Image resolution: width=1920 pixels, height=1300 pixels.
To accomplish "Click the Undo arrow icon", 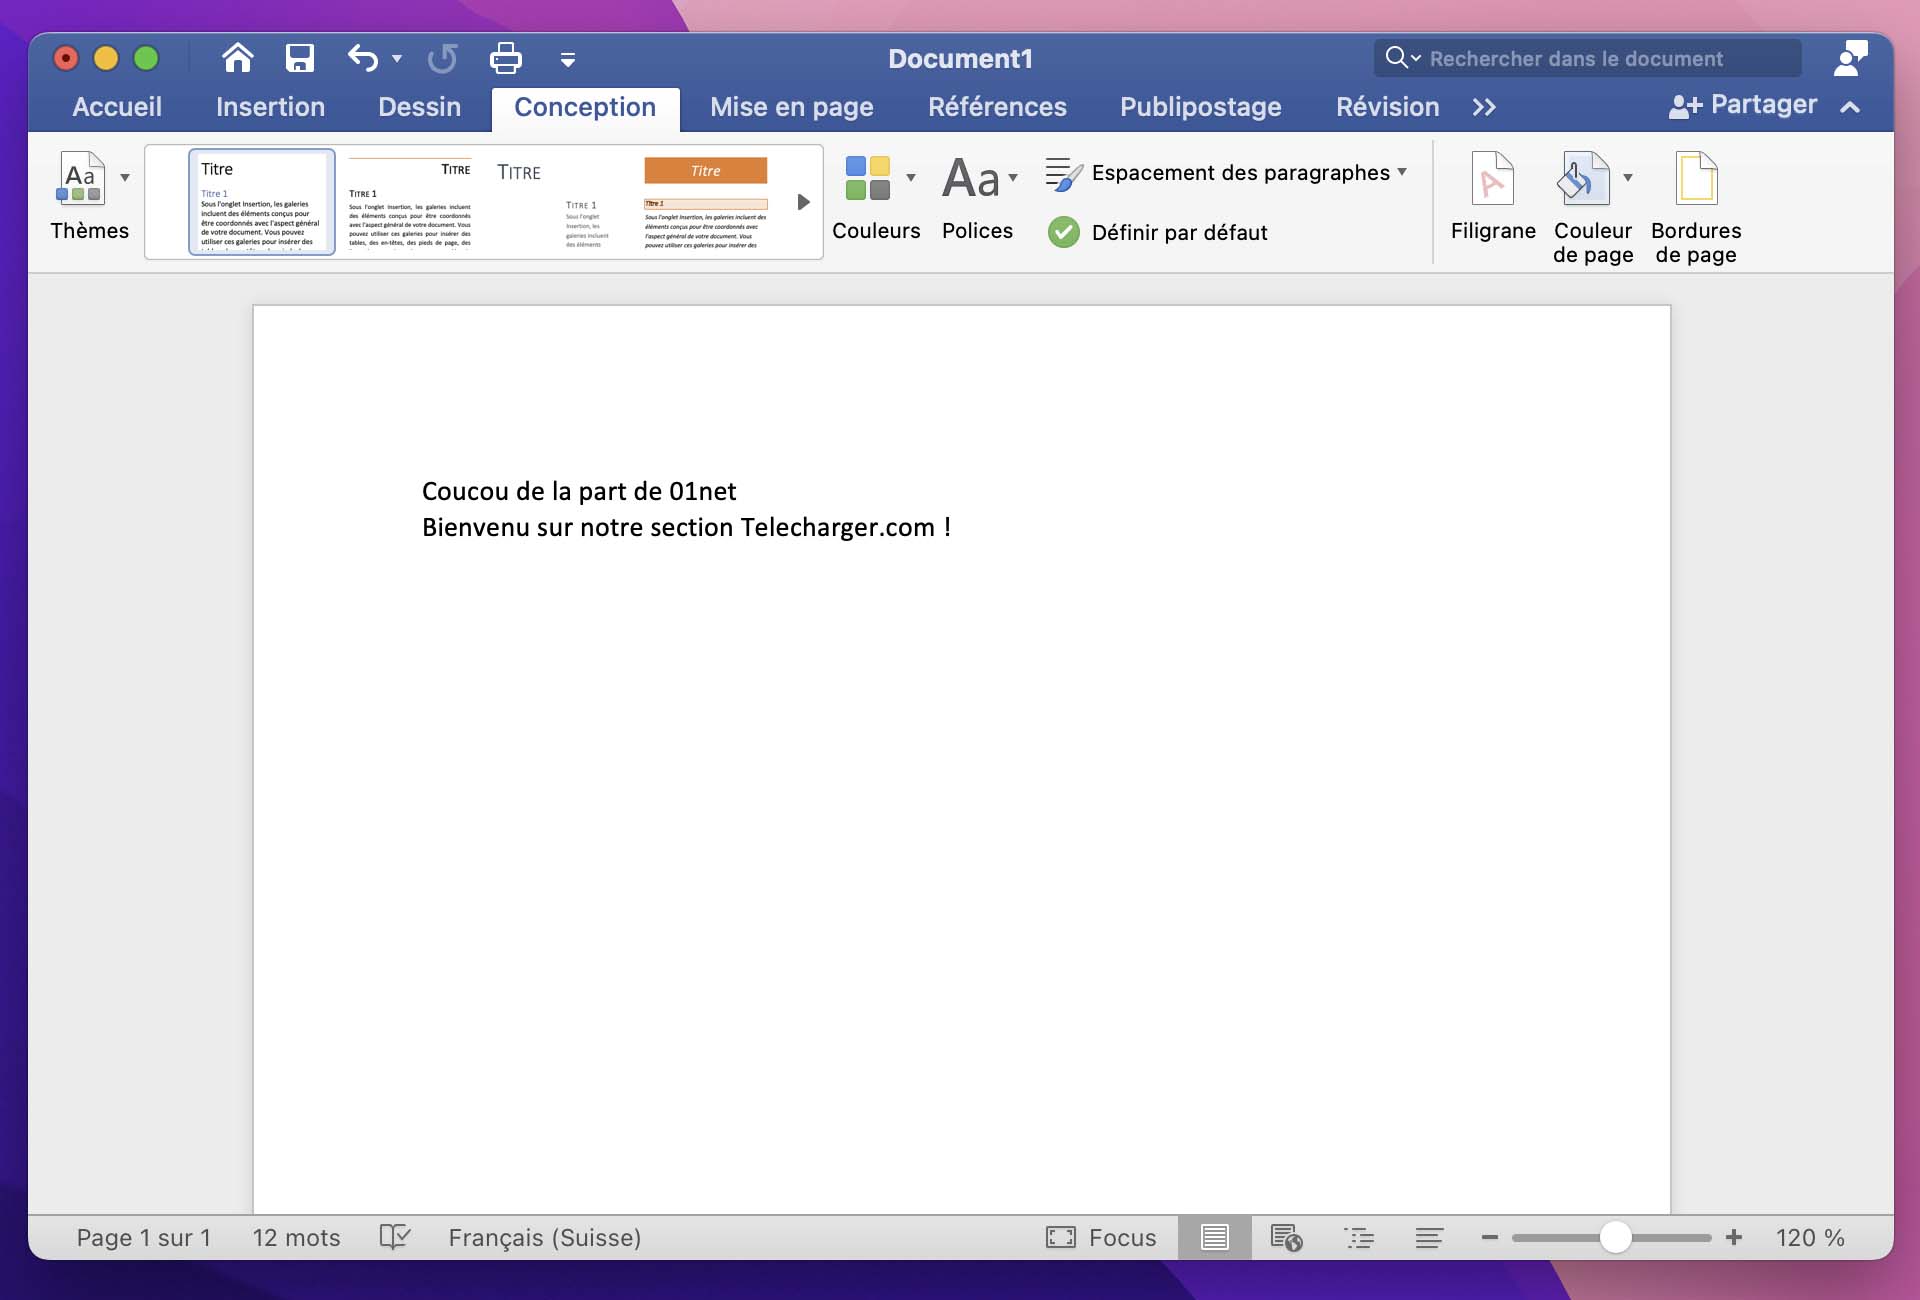I will [x=362, y=58].
